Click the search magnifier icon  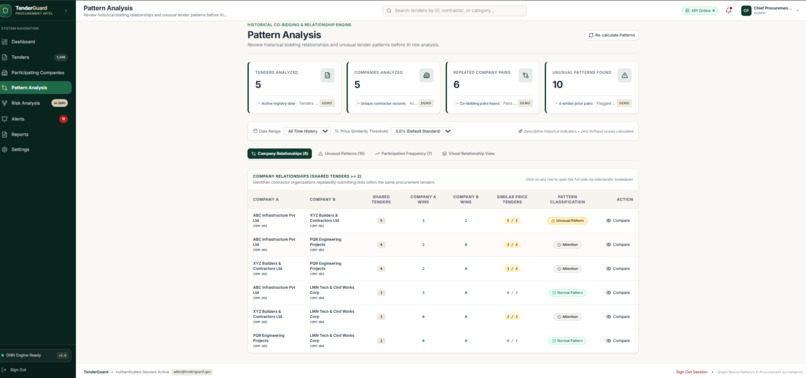(389, 10)
